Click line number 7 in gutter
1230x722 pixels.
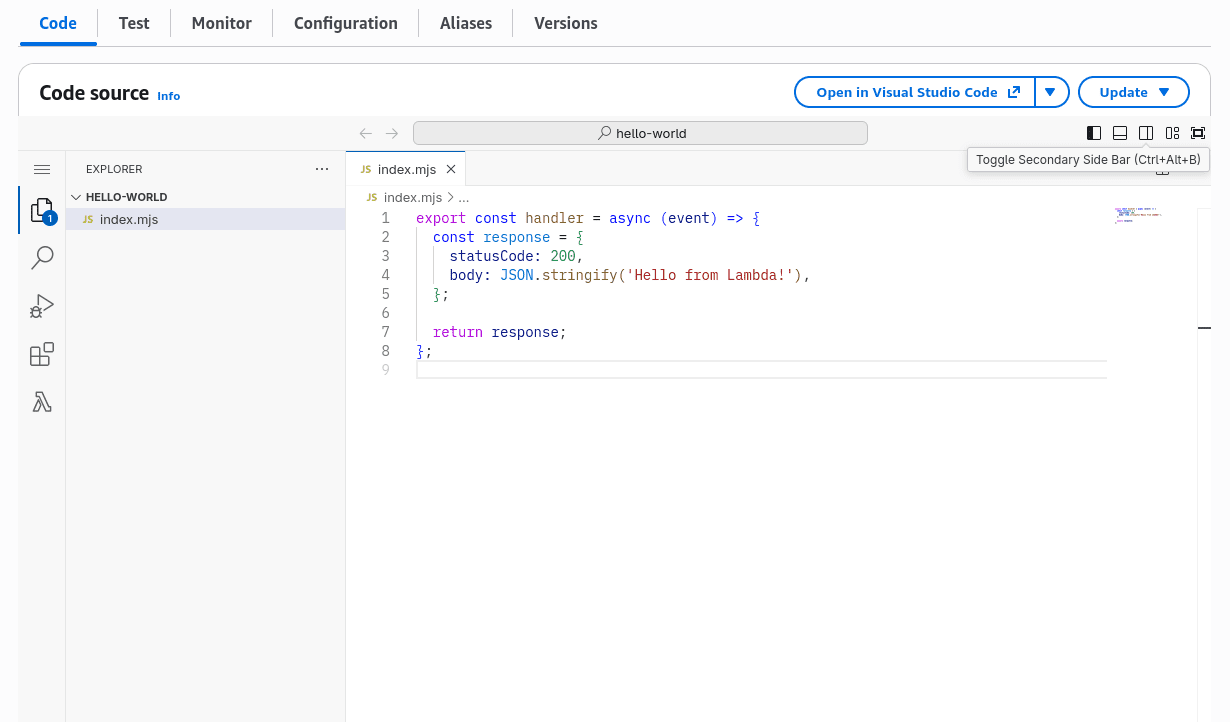tap(386, 332)
